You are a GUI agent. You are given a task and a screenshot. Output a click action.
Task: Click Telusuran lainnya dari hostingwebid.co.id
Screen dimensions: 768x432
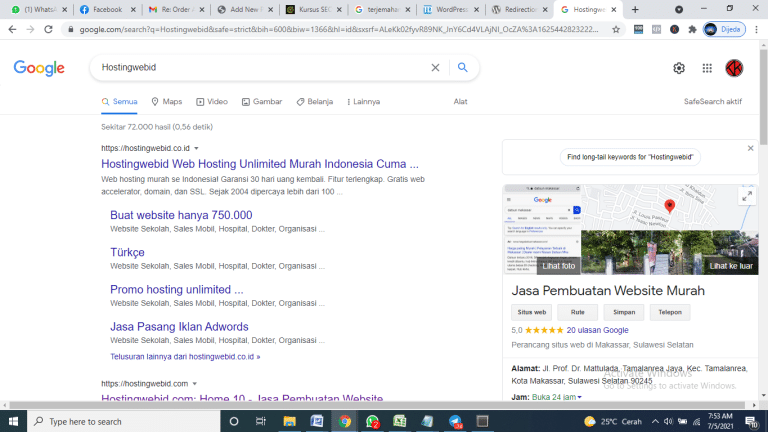(x=185, y=357)
